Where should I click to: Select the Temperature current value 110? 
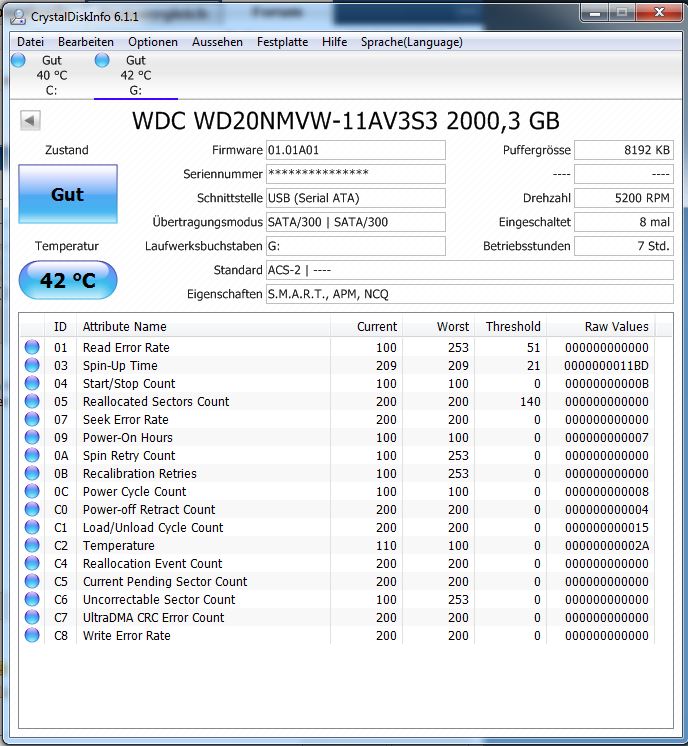(386, 545)
